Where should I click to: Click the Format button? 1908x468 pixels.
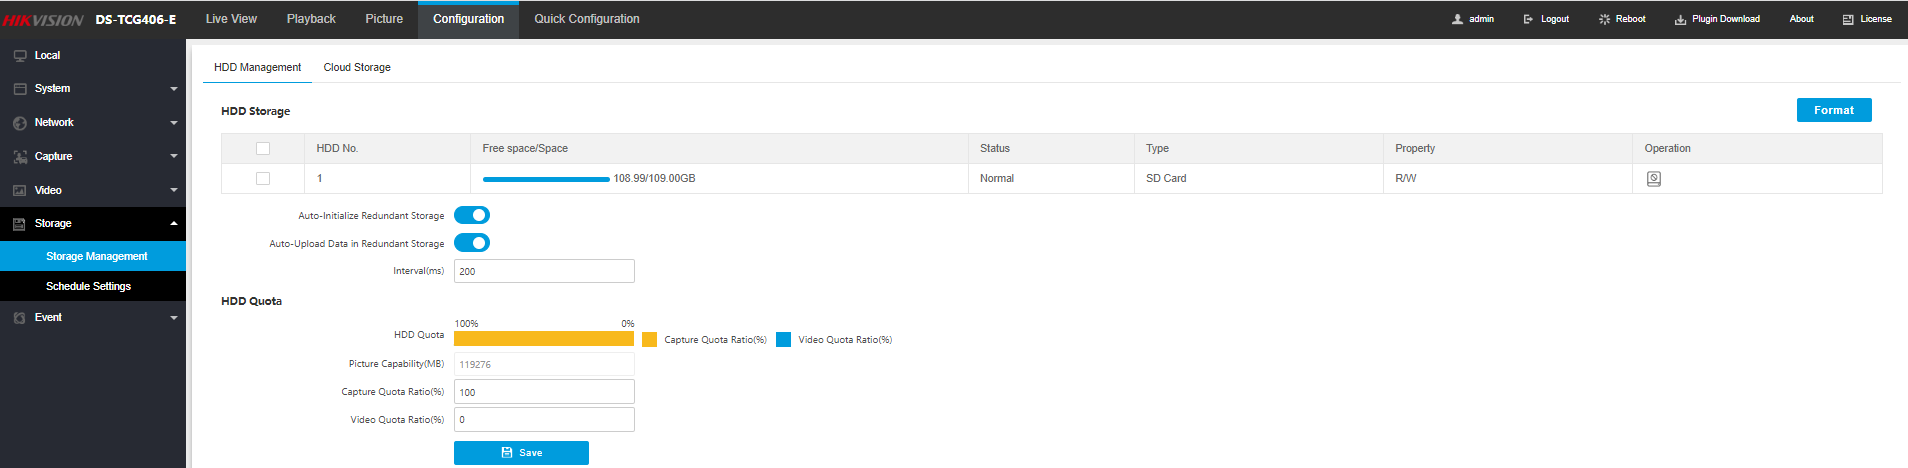click(1833, 110)
